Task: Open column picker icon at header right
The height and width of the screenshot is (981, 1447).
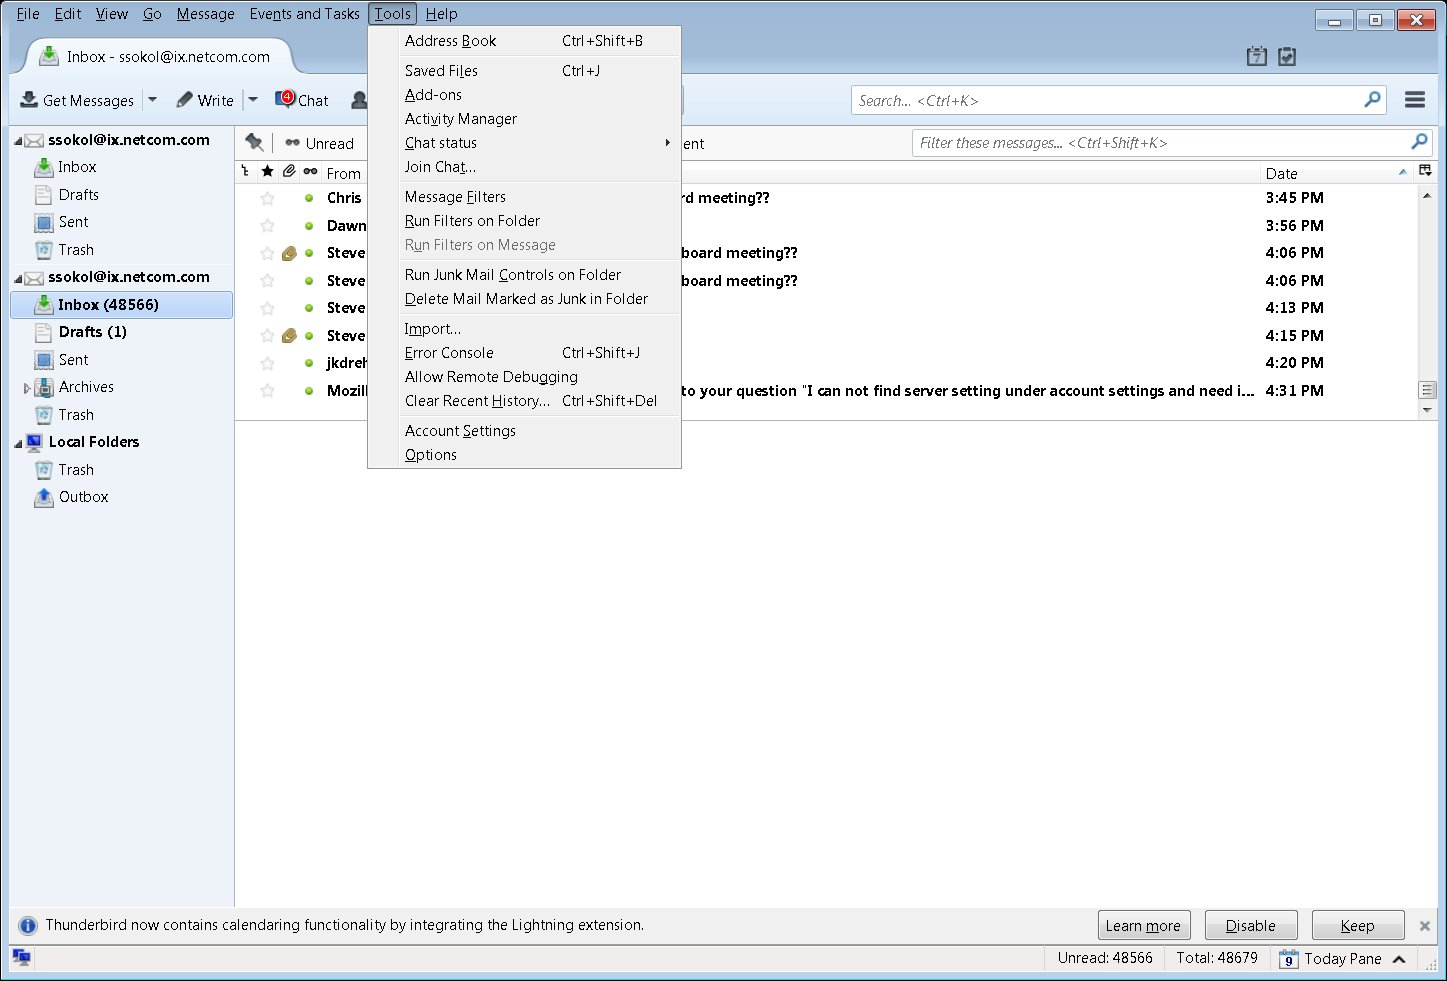Action: coord(1425,171)
